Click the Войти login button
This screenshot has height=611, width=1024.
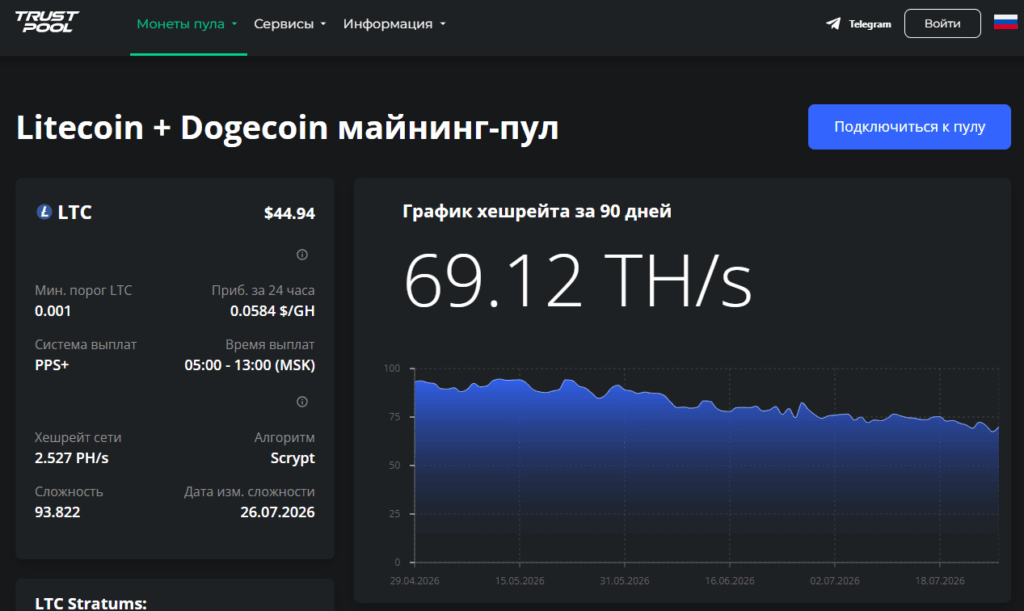tap(942, 24)
